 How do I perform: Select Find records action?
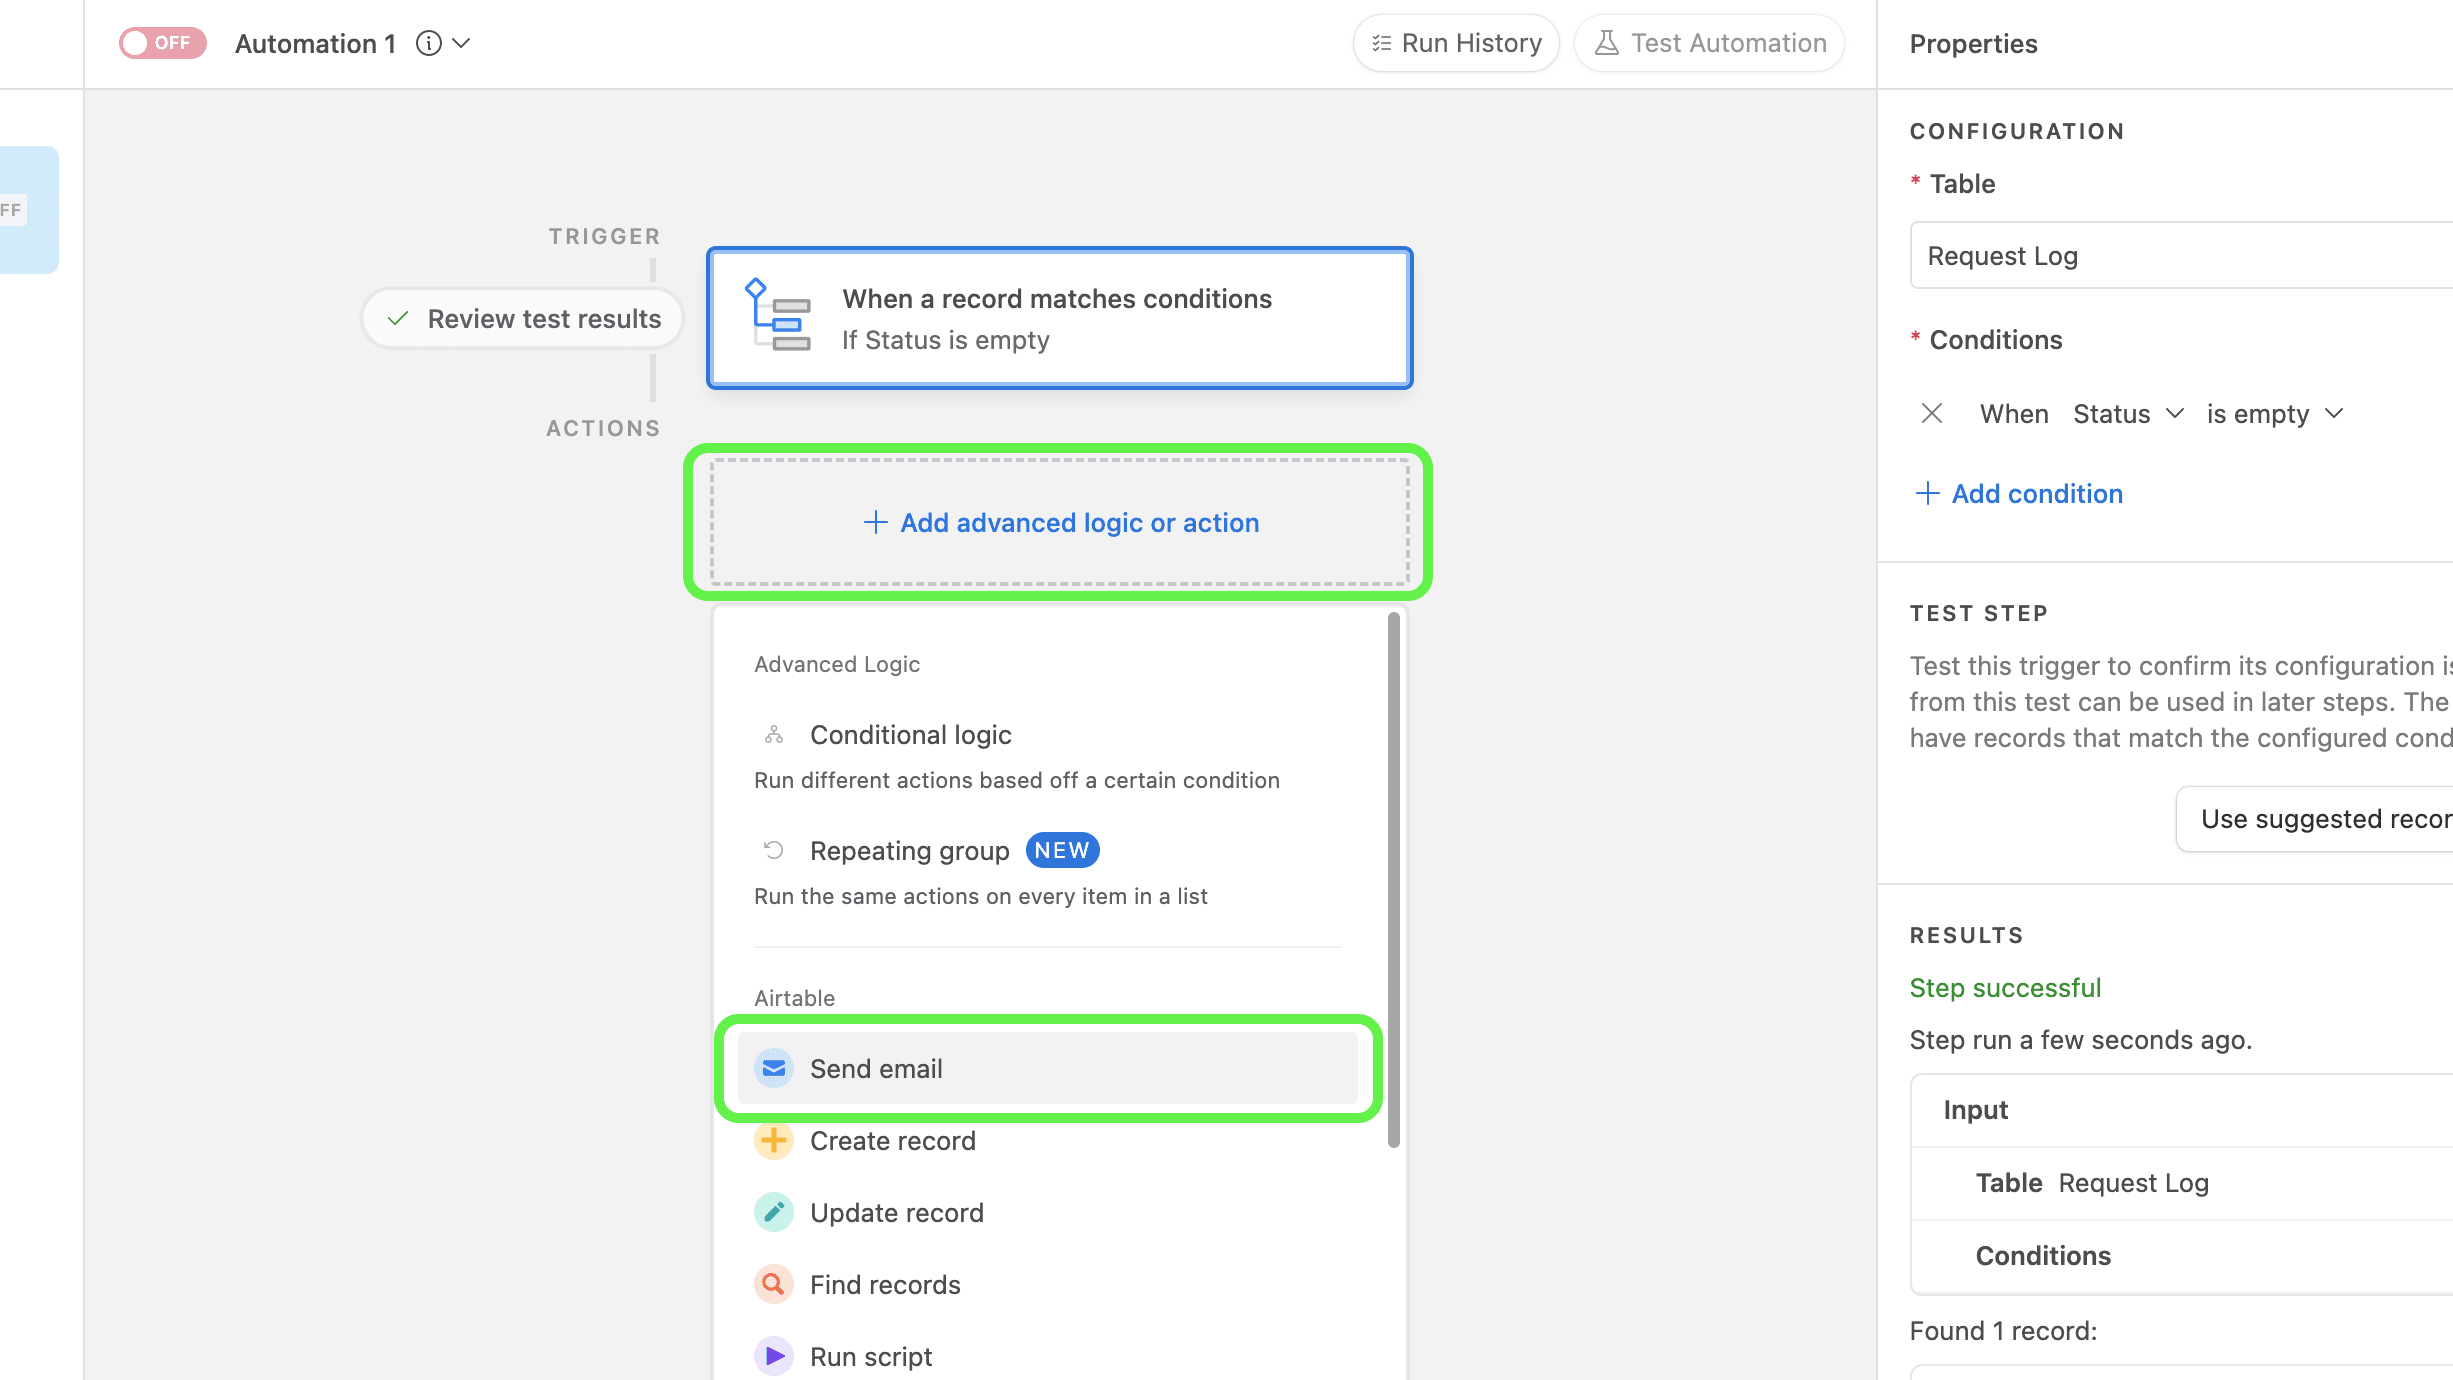click(x=1047, y=1285)
